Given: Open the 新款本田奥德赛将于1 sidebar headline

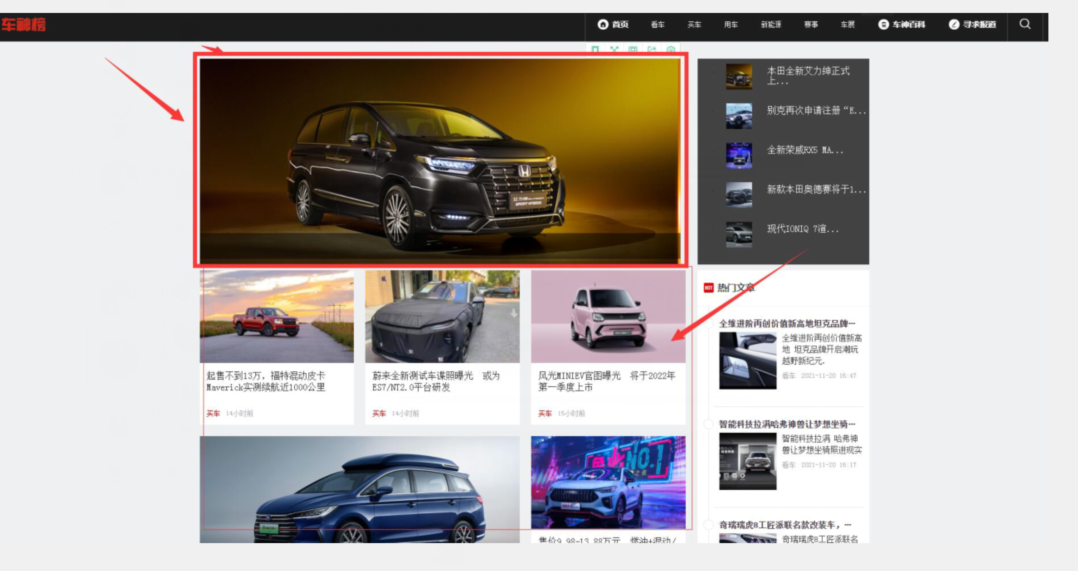Looking at the screenshot, I should pos(816,190).
